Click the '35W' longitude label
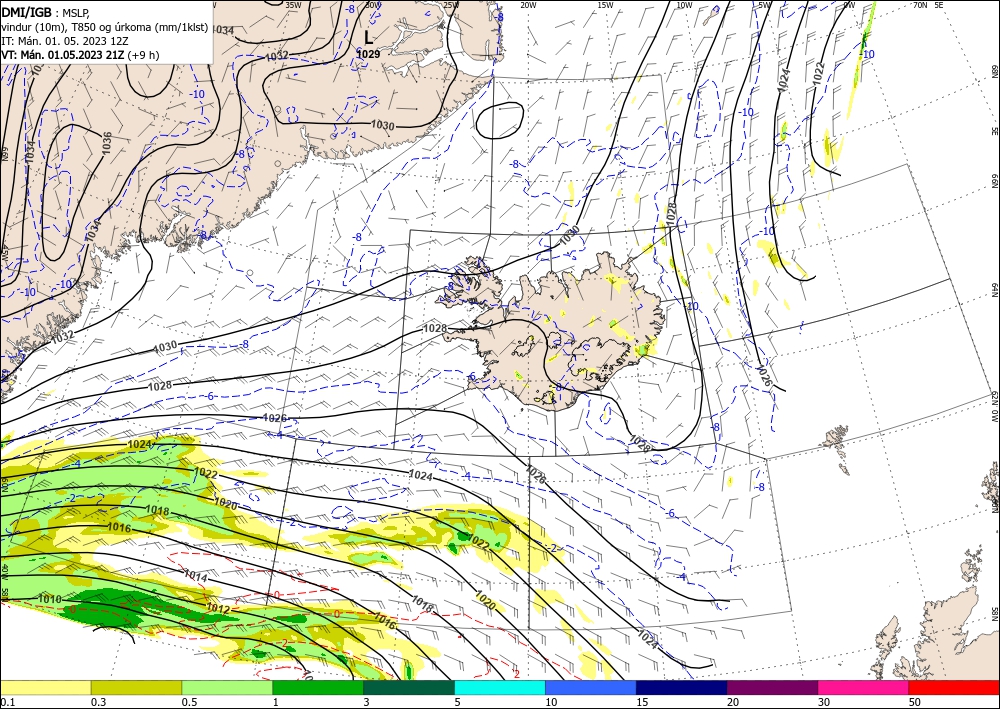The image size is (1000, 709). click(x=293, y=5)
